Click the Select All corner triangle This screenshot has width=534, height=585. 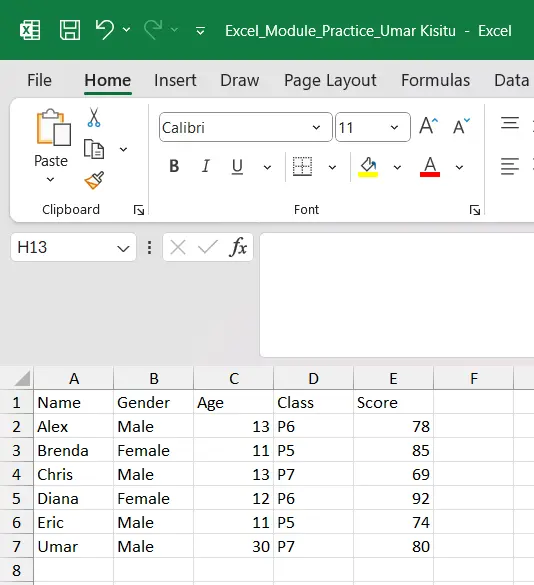tap(22, 378)
